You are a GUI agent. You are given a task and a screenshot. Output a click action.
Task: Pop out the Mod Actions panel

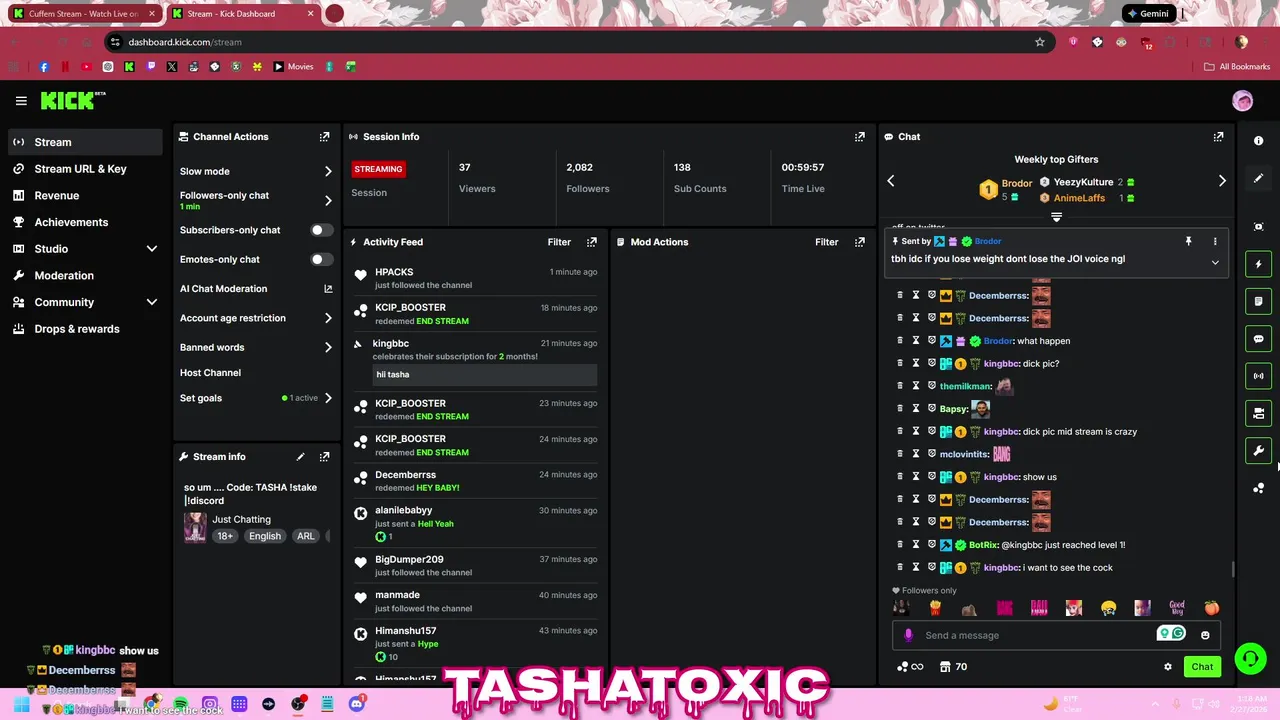860,242
